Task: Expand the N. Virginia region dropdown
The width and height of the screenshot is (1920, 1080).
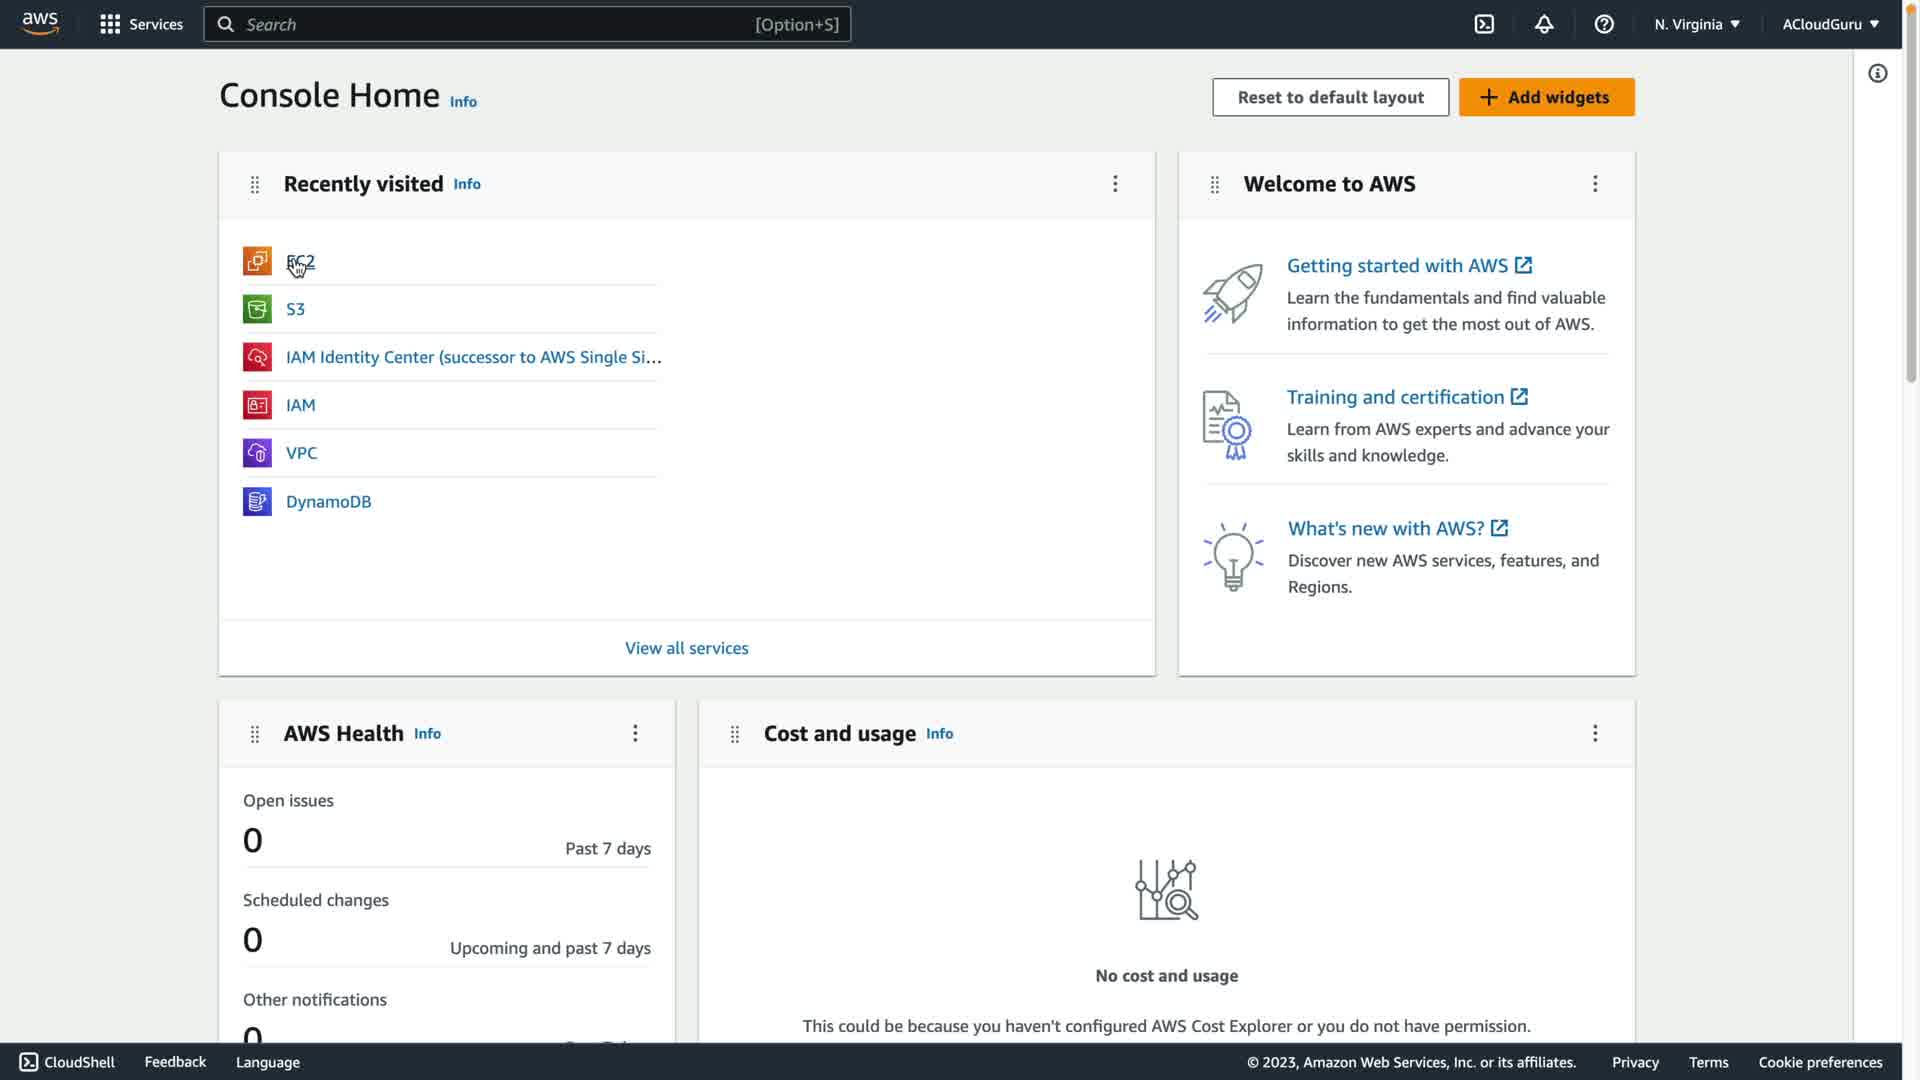Action: coord(1697,24)
